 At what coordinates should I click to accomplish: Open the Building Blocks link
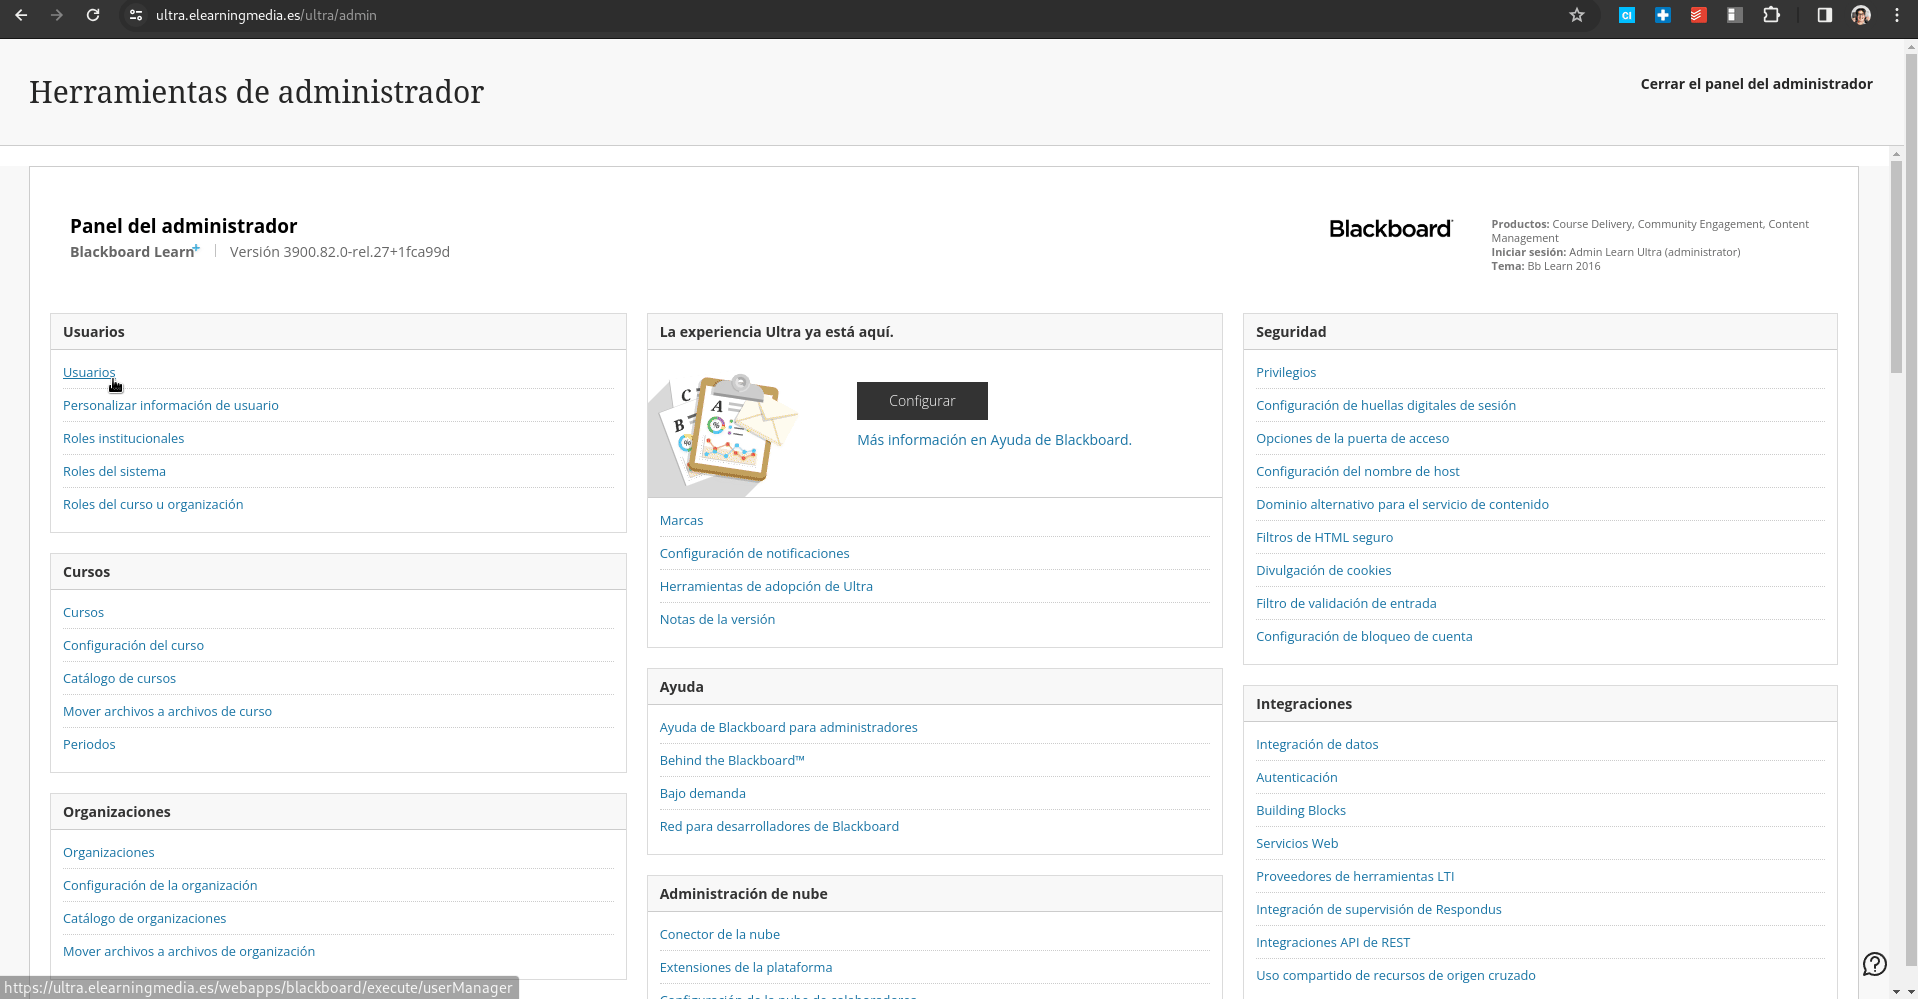point(1301,810)
